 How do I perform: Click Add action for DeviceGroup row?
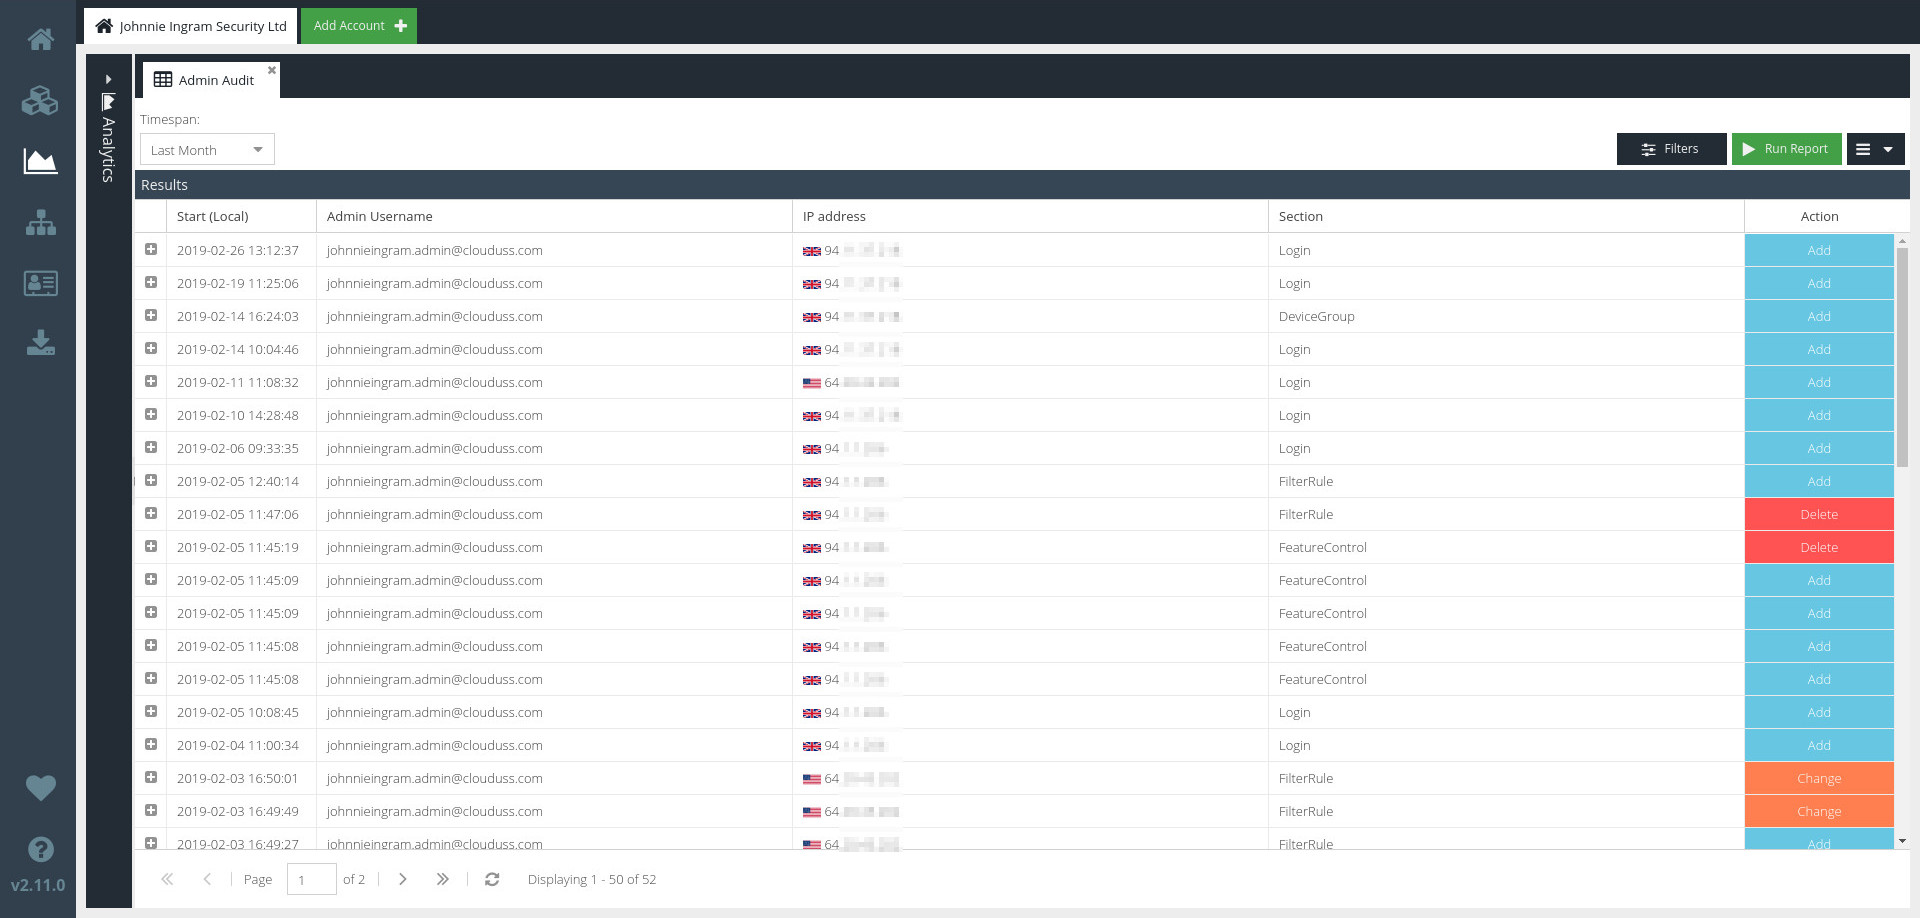[x=1819, y=316]
